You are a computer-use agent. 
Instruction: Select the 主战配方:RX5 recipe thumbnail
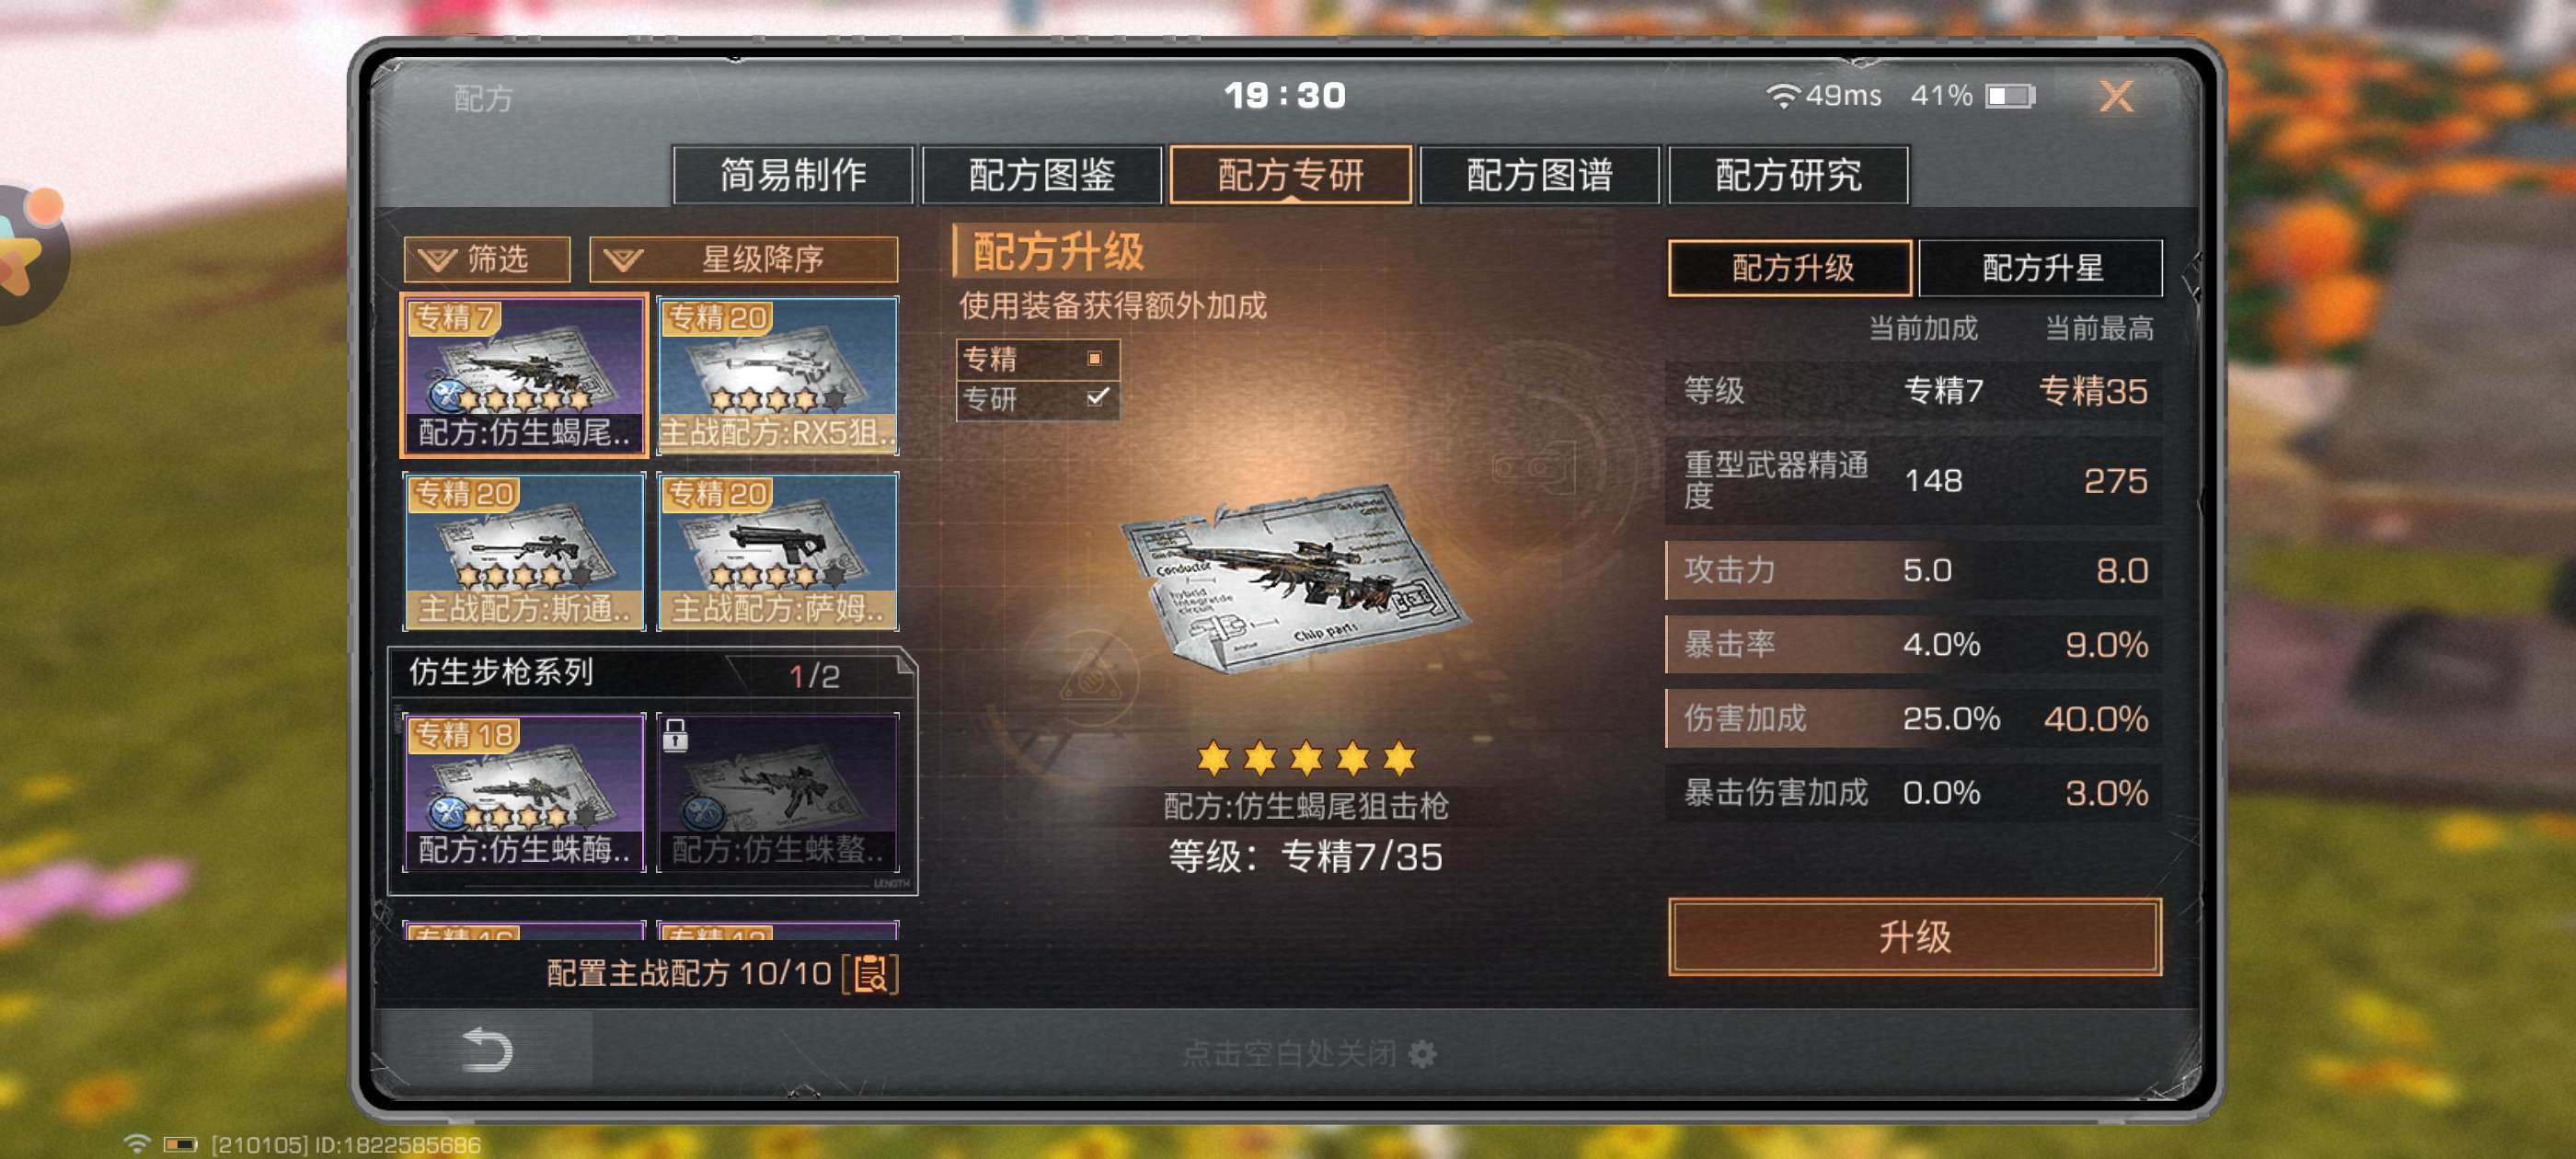point(778,376)
